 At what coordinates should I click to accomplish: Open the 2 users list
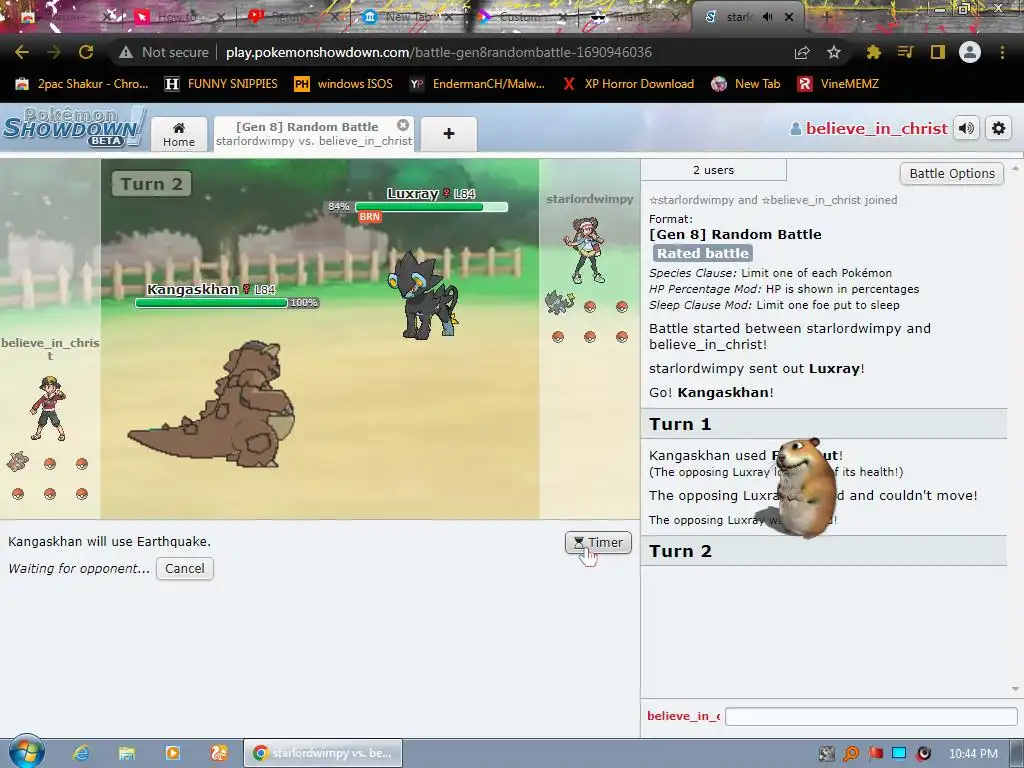tap(713, 170)
